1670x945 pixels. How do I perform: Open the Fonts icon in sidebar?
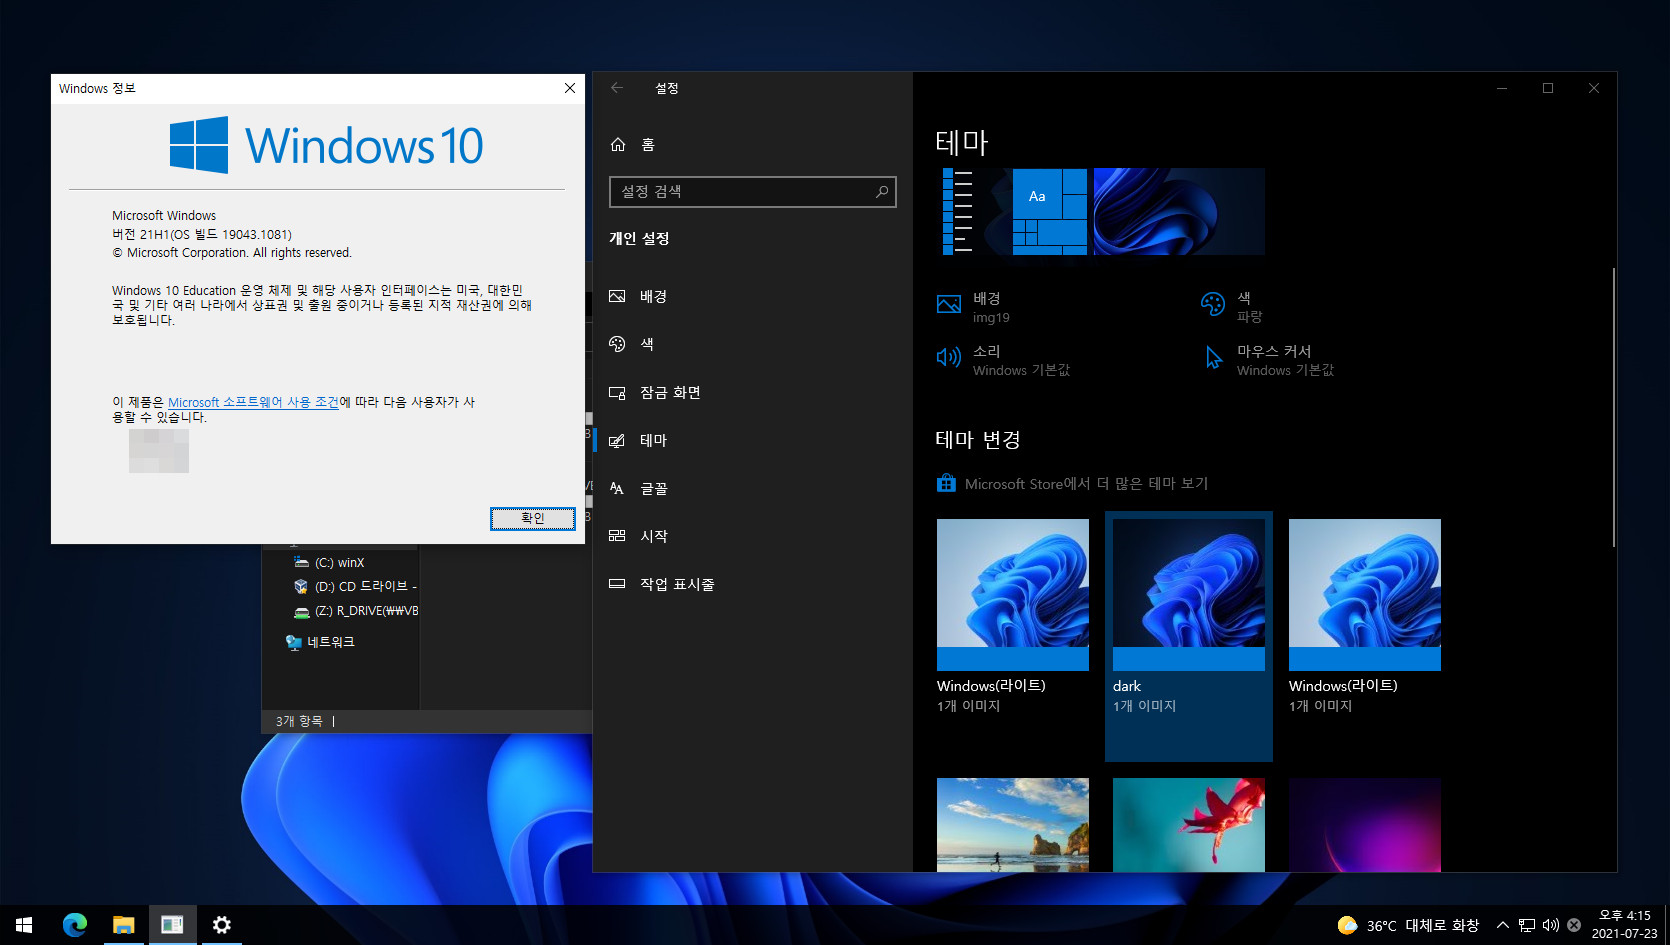[617, 488]
